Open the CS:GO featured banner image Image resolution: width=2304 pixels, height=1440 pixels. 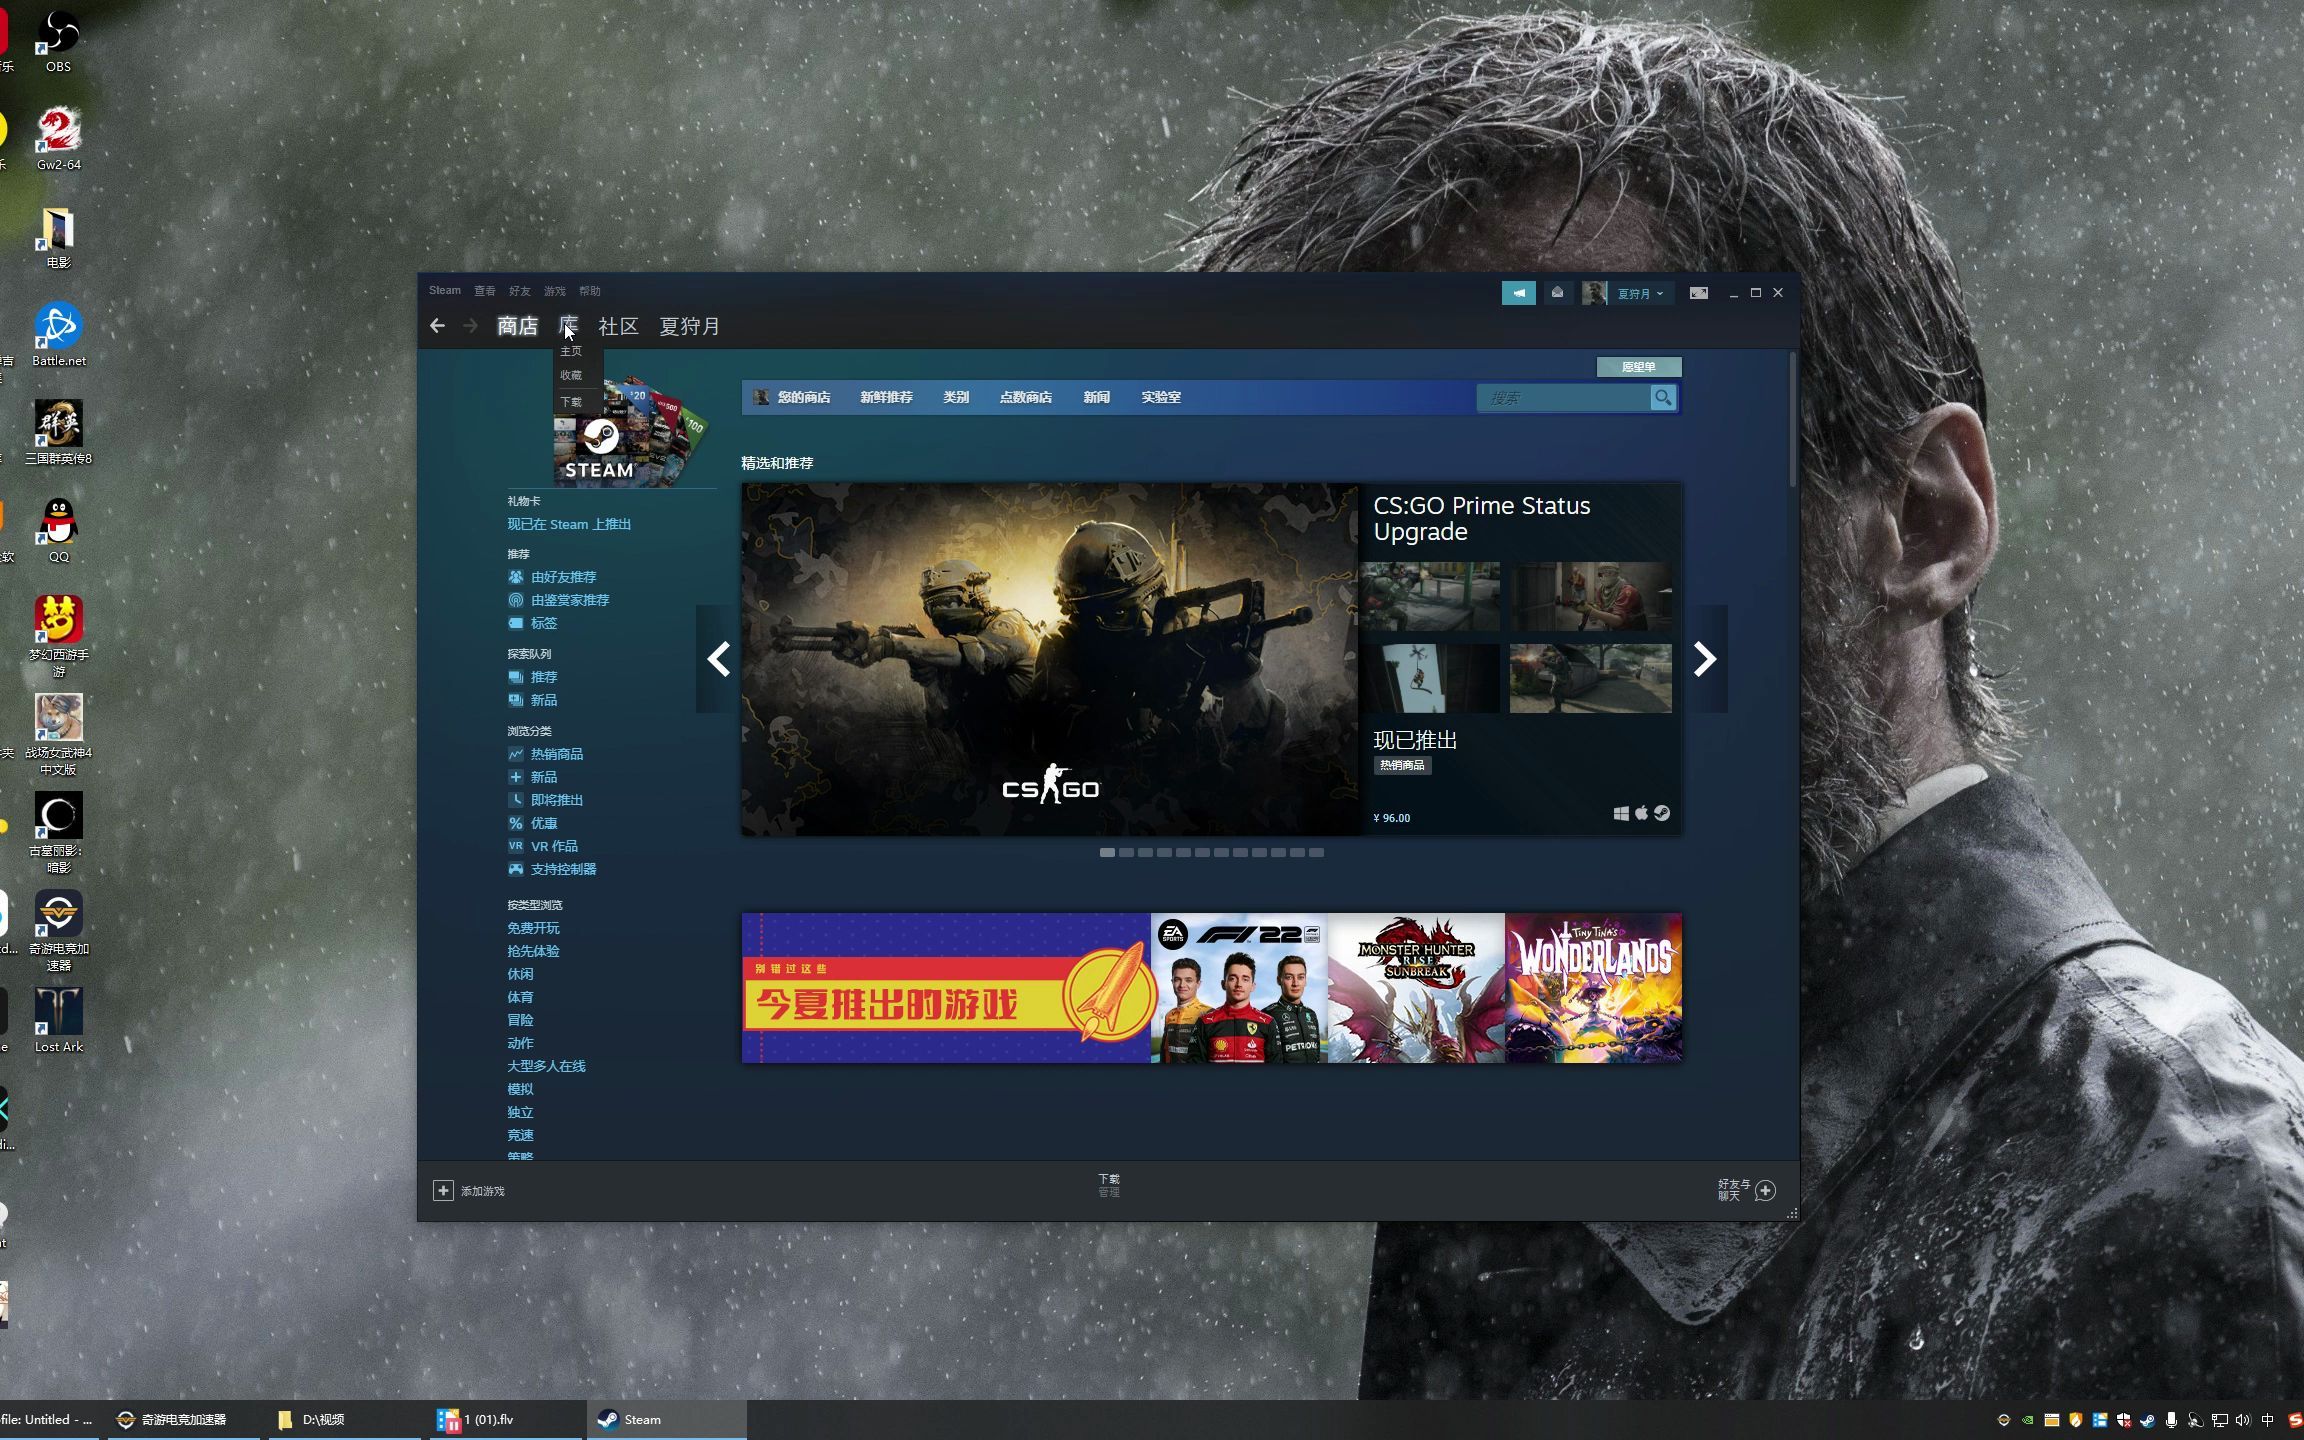[1050, 659]
